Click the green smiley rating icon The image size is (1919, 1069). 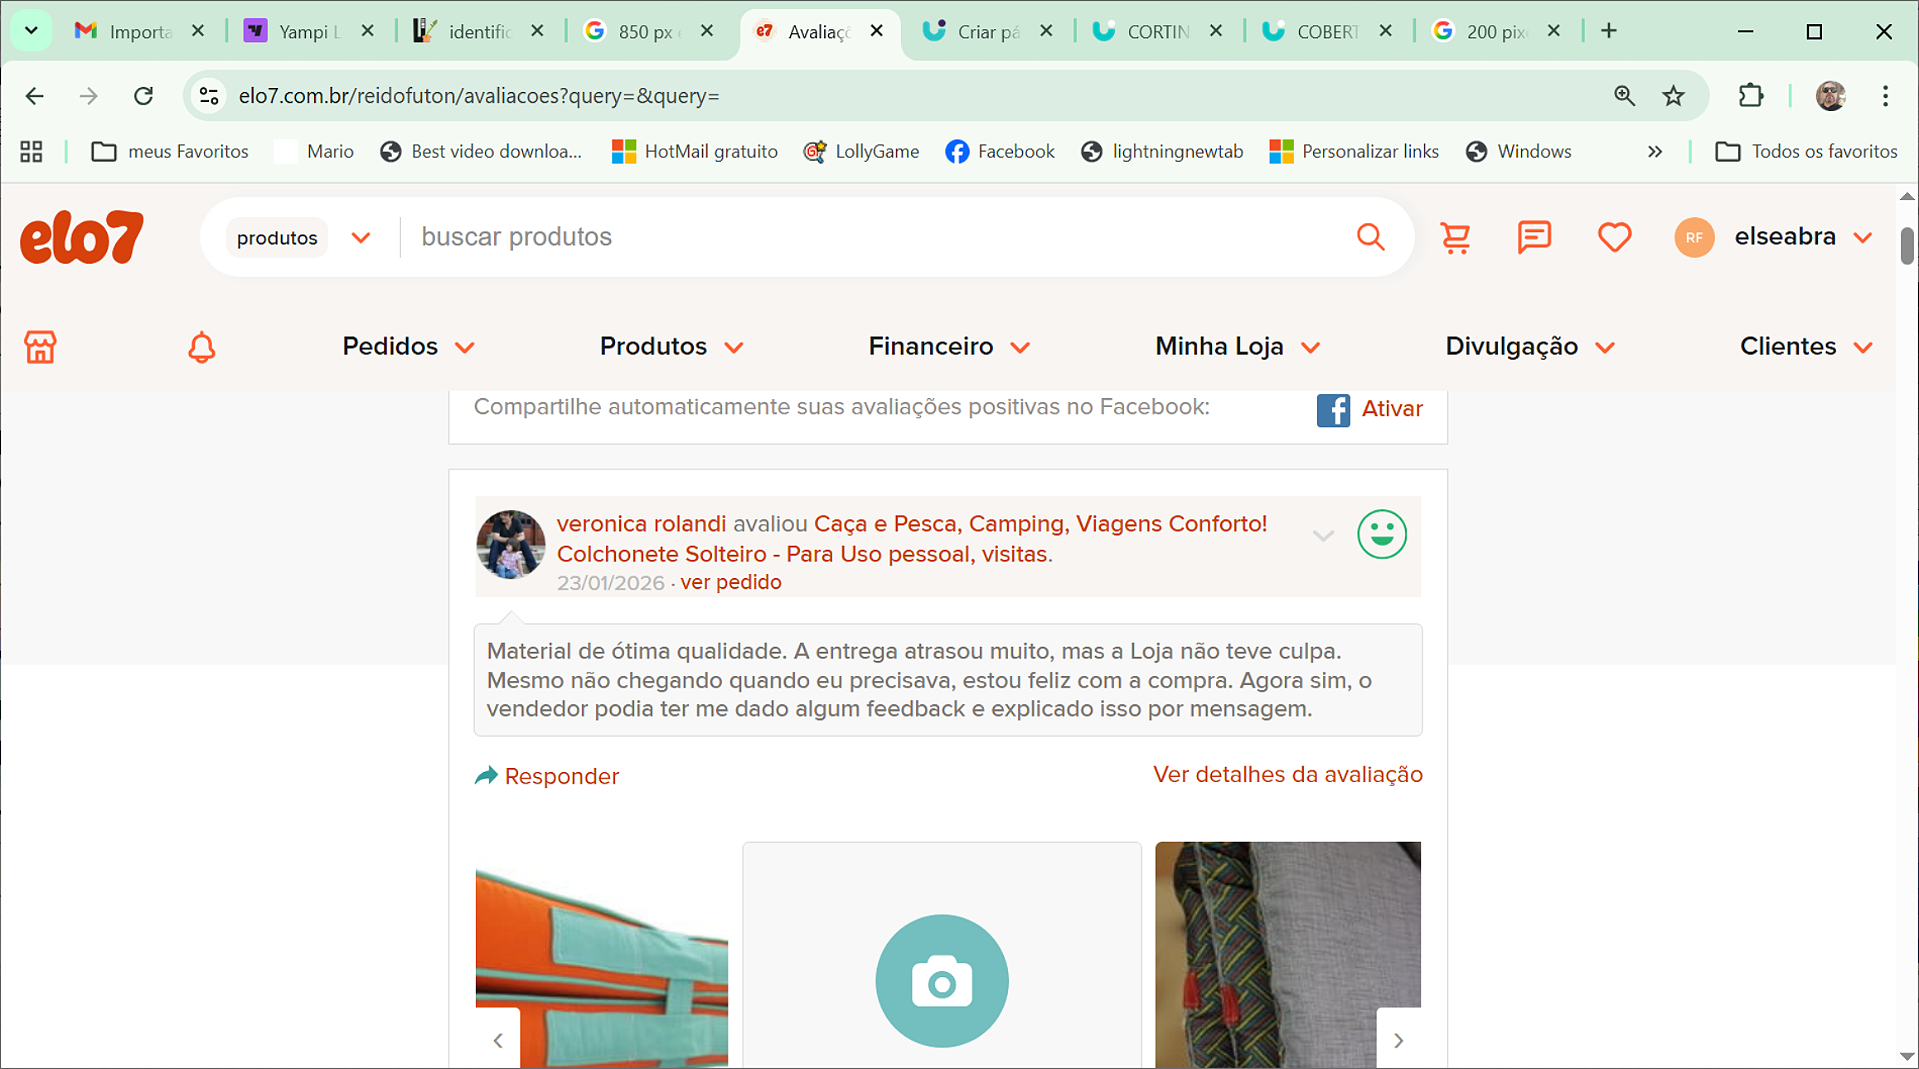pyautogui.click(x=1381, y=534)
